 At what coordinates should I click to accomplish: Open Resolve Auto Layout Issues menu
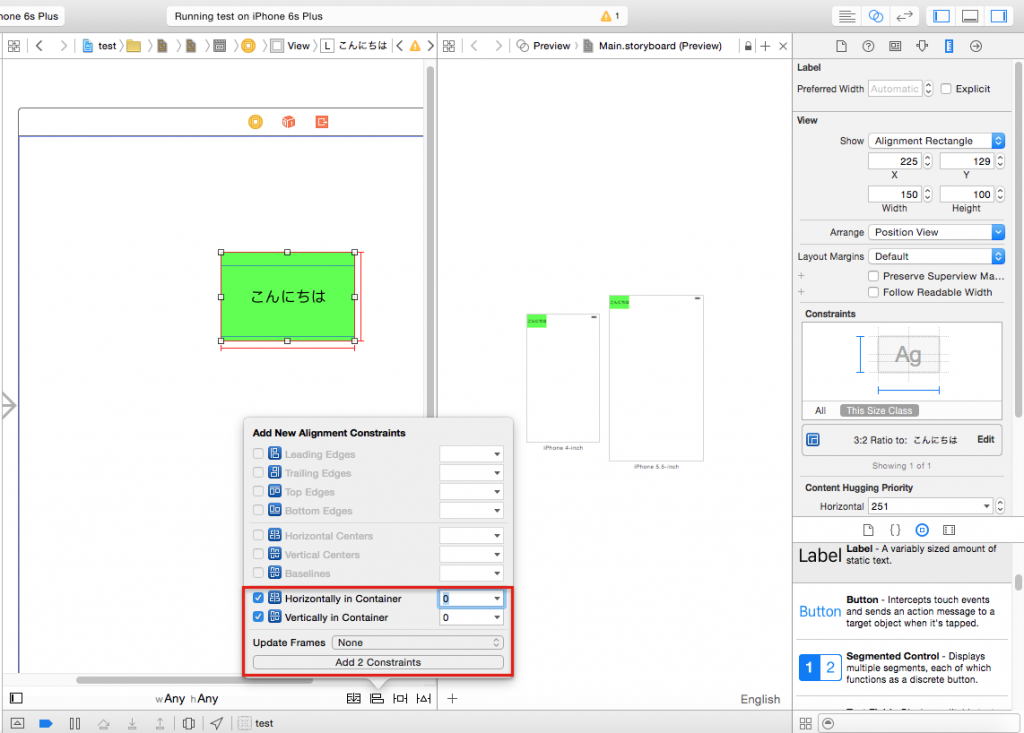[424, 698]
